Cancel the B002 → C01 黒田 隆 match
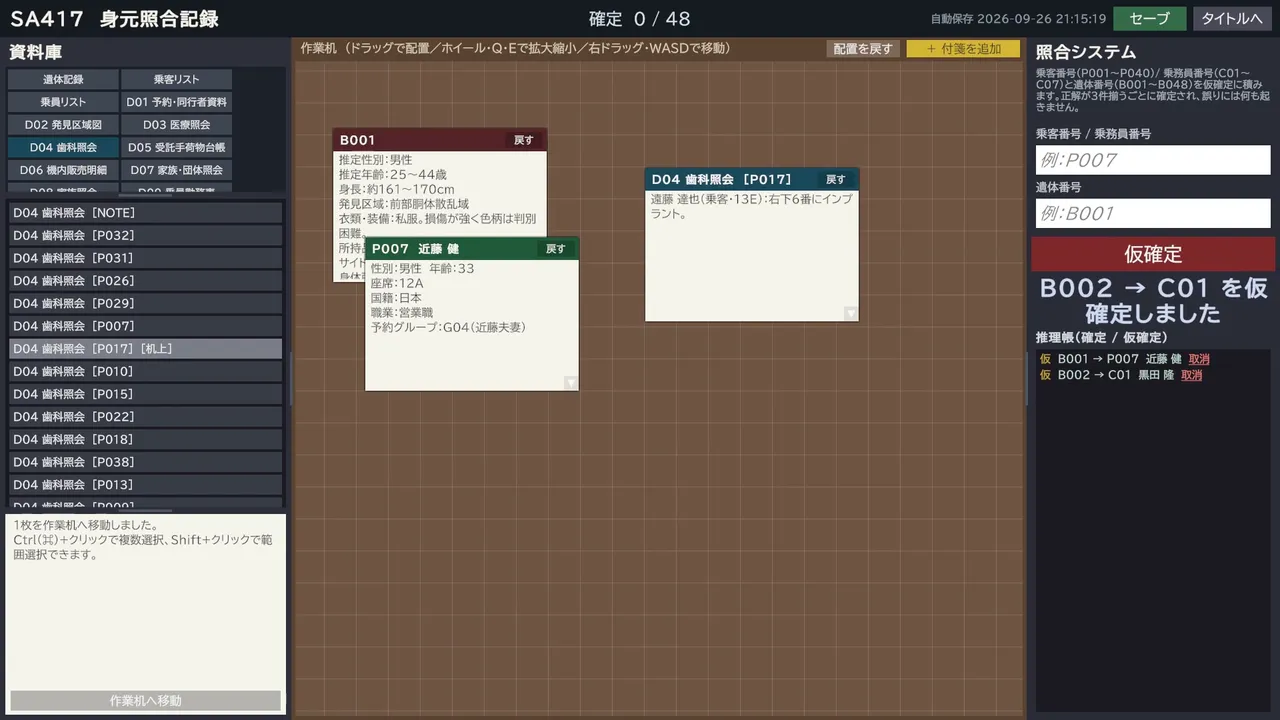Viewport: 1280px width, 720px height. pos(1191,375)
